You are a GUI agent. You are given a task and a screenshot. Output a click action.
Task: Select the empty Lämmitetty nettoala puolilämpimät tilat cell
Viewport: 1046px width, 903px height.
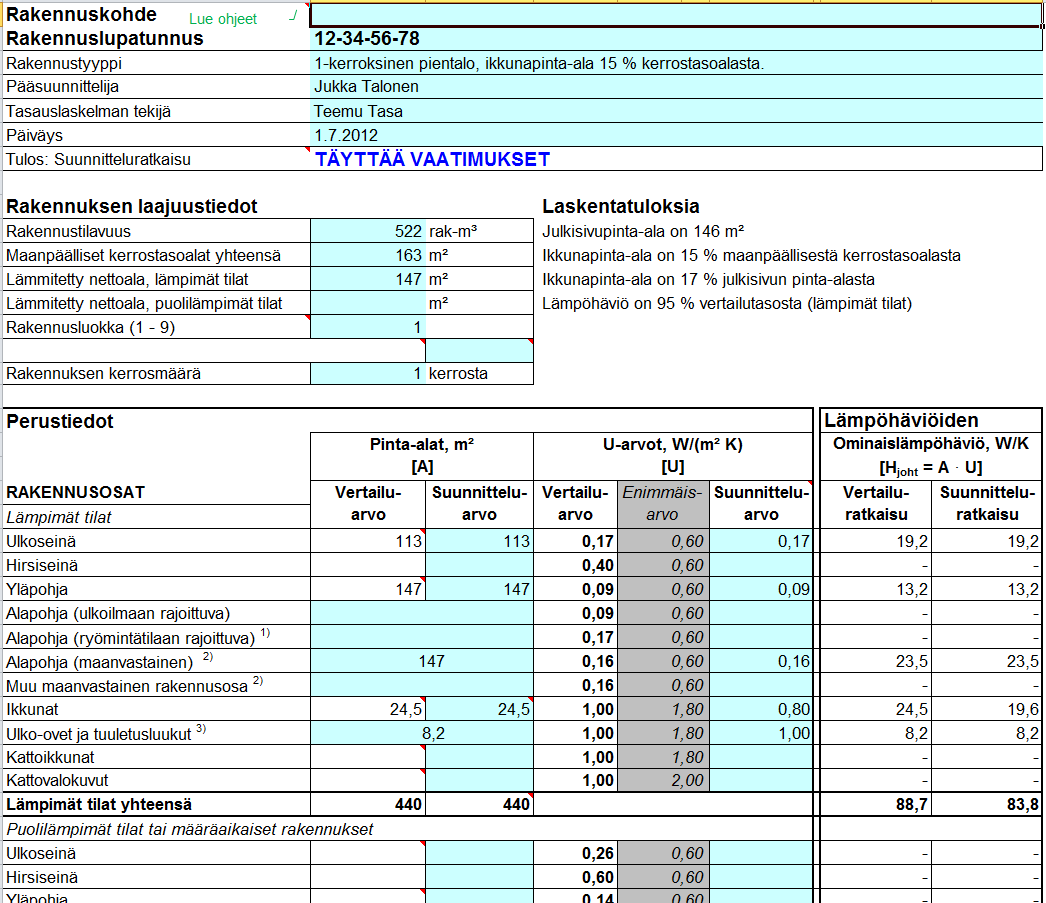[x=368, y=303]
